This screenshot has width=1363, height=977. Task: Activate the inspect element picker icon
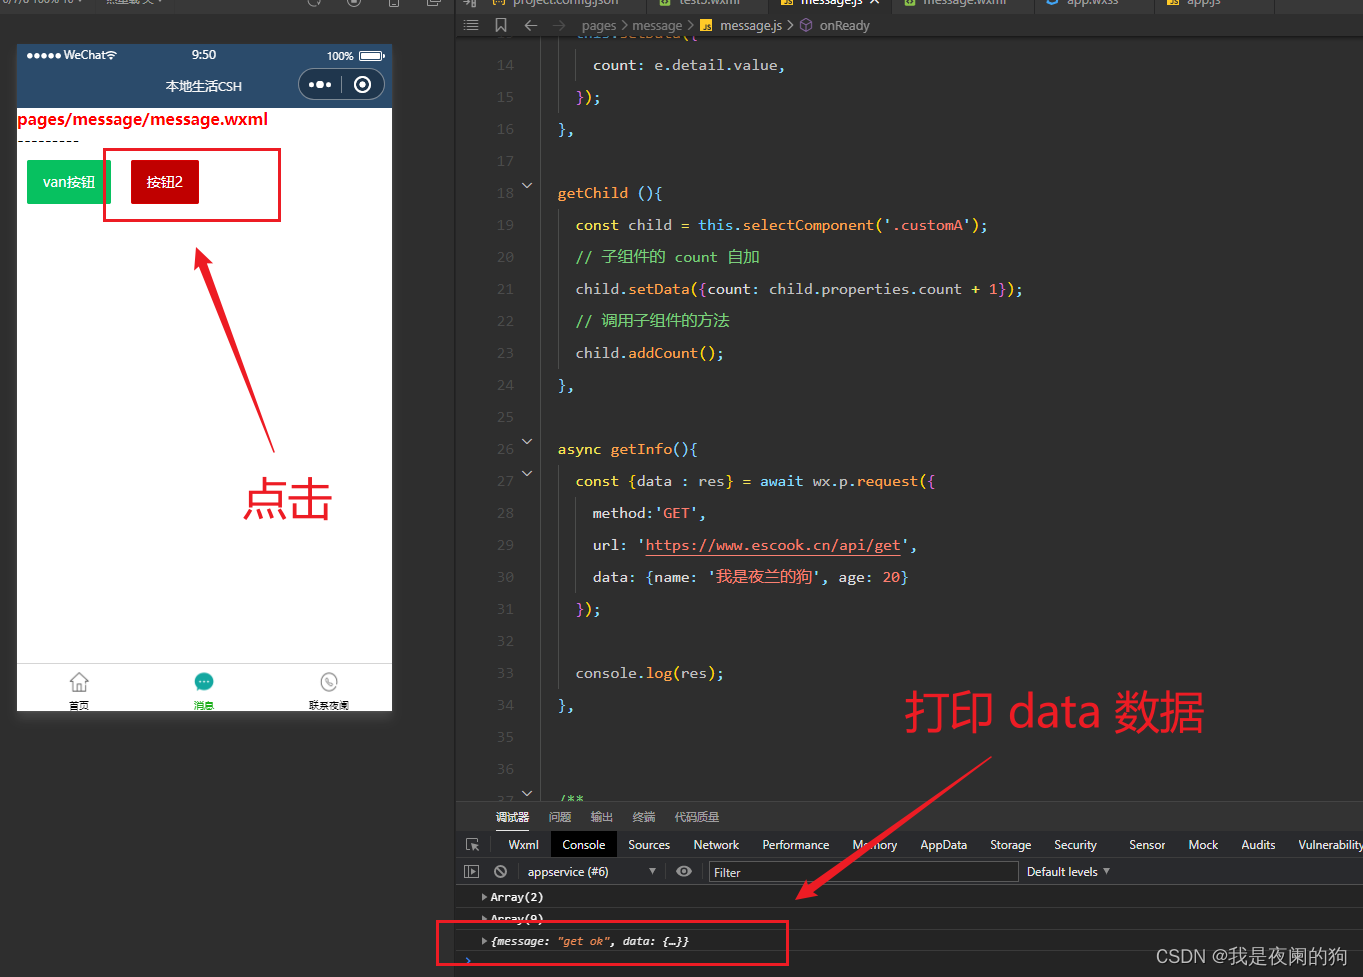tap(473, 845)
